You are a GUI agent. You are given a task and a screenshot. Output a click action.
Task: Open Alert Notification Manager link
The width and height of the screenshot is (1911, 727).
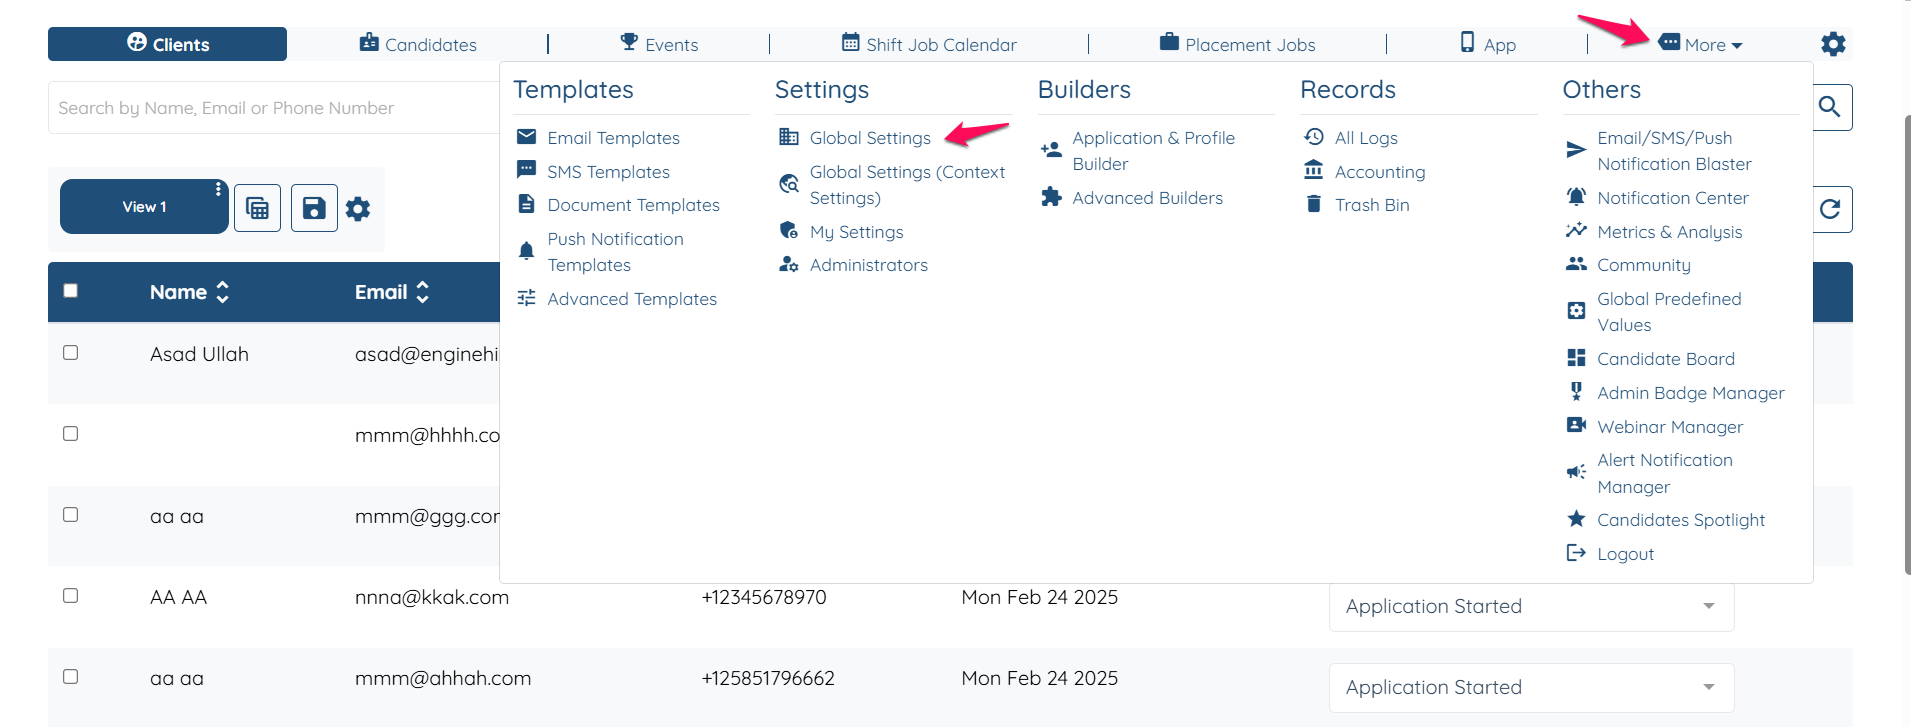click(1664, 473)
